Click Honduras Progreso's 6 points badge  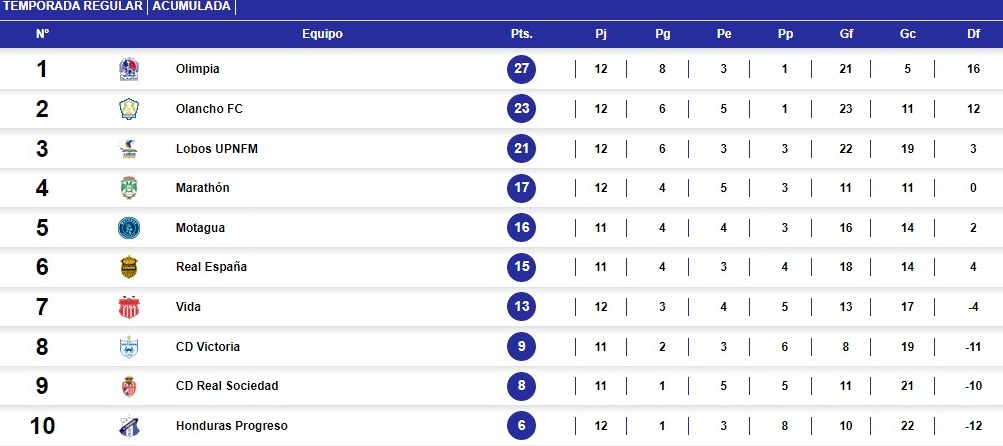point(521,426)
